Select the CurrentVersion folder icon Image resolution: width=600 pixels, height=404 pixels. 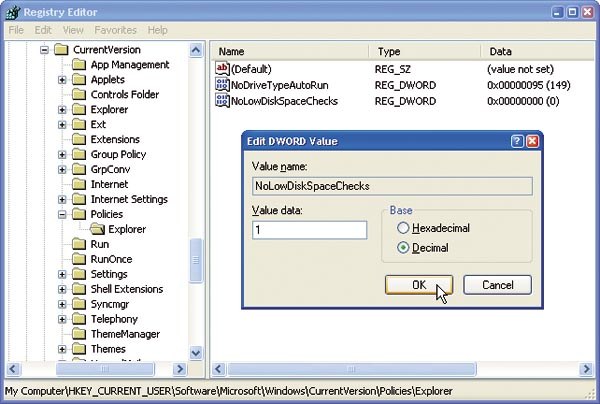click(61, 50)
